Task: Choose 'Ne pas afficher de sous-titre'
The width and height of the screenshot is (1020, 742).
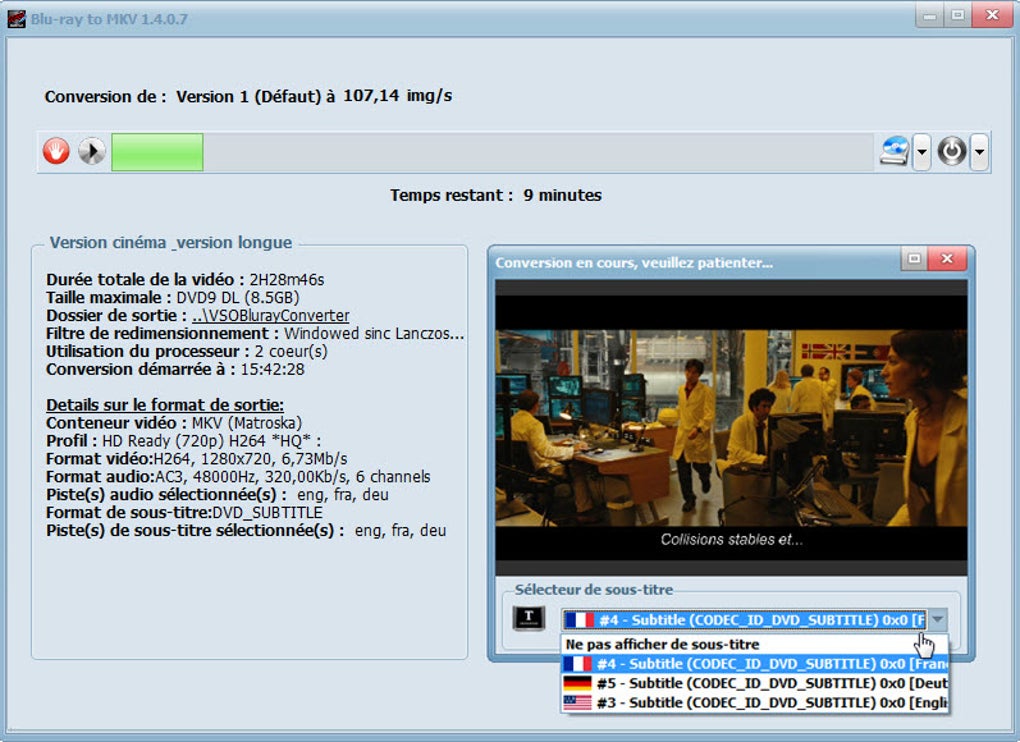Action: coord(755,644)
